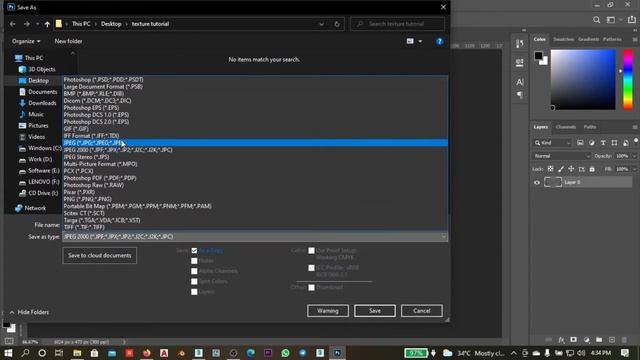Pick a color in the color field square

click(583, 80)
